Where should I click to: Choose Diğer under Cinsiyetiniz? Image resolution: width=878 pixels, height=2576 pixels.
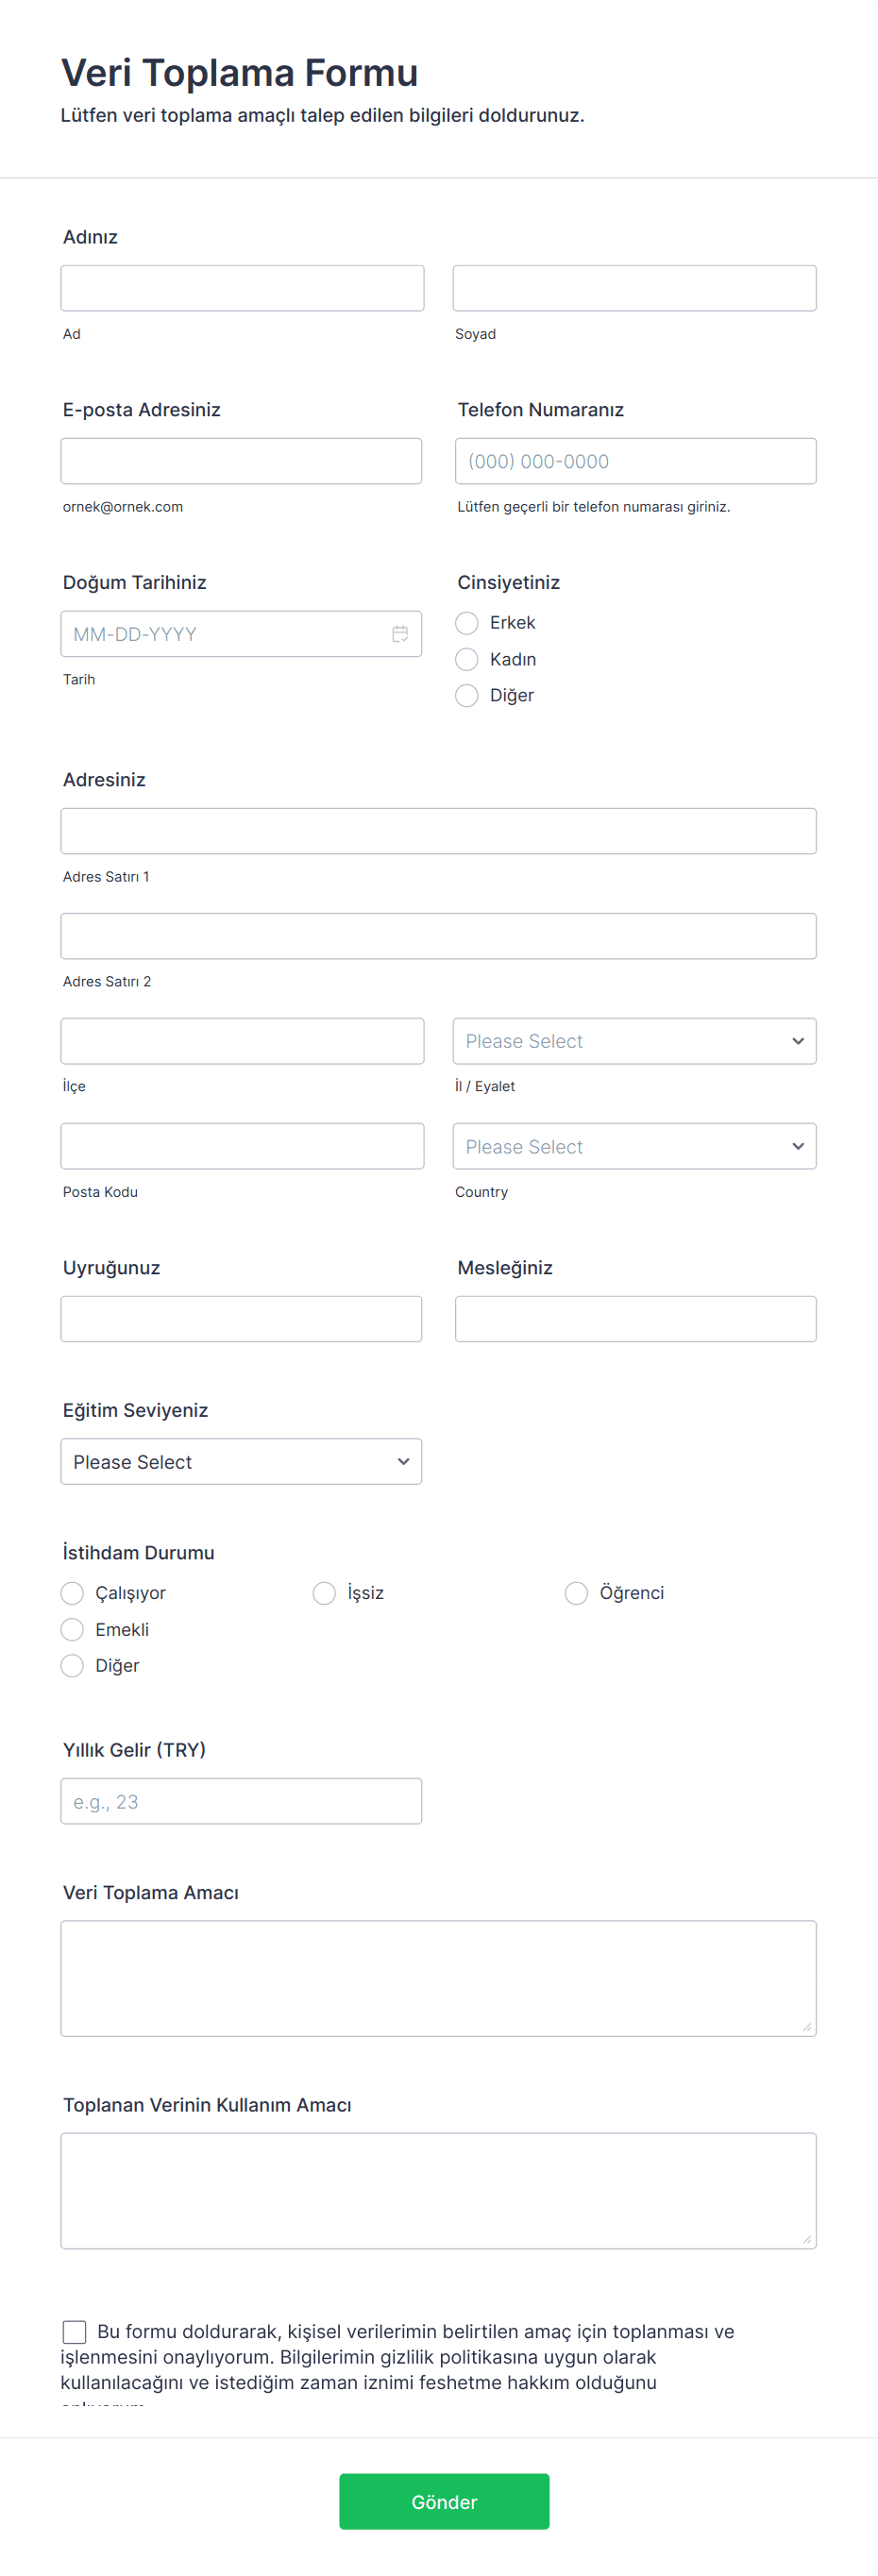pos(466,695)
